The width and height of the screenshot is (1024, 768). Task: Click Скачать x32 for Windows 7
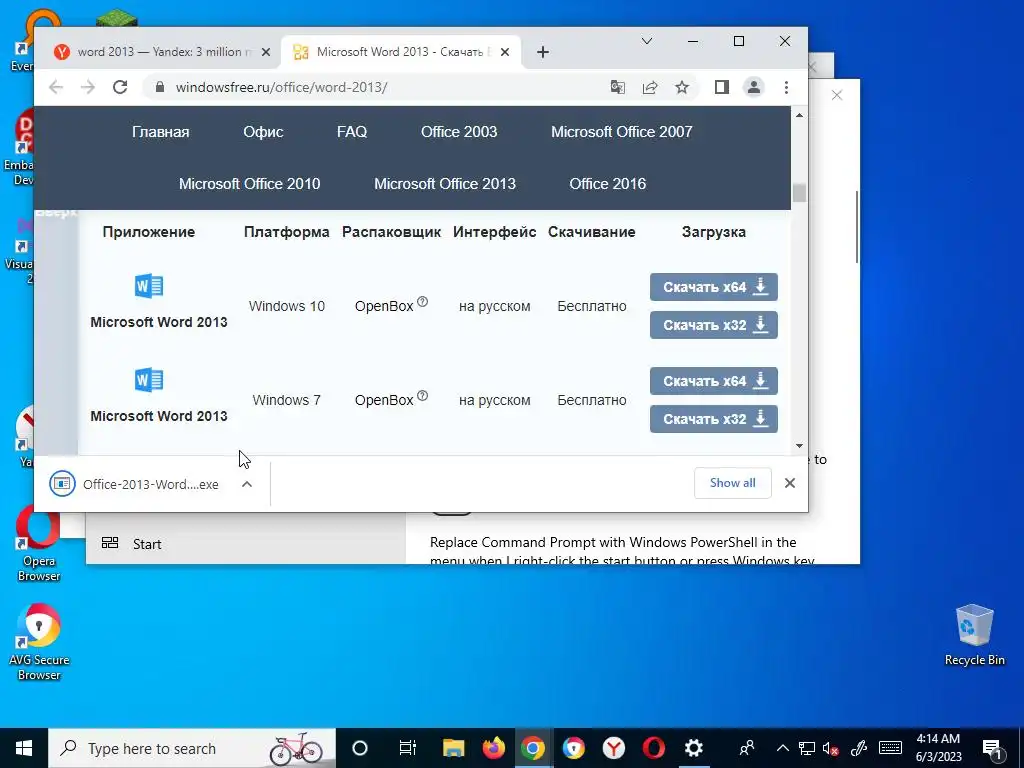point(714,419)
